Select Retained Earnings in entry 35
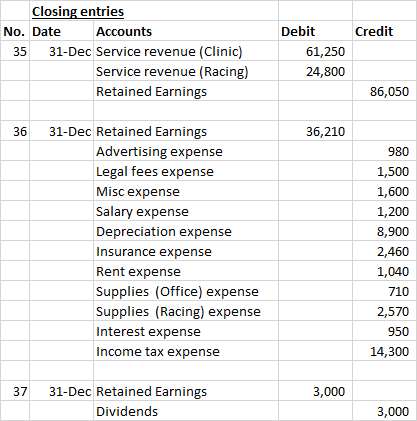Image resolution: width=417 pixels, height=421 pixels. coord(186,91)
